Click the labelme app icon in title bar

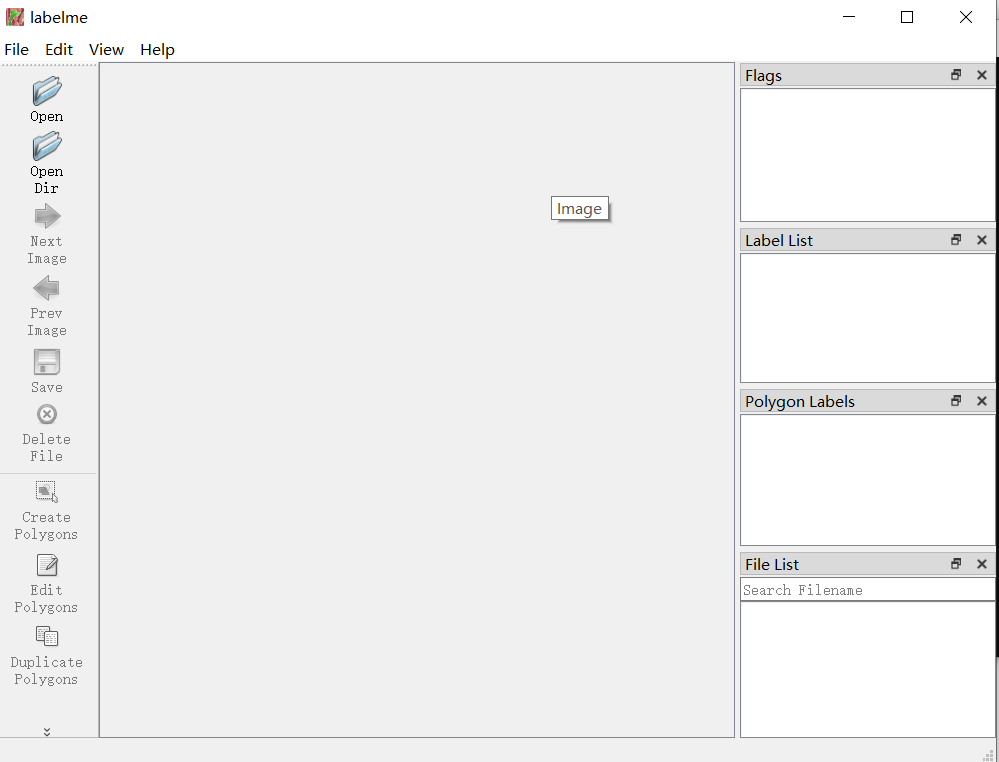[15, 17]
